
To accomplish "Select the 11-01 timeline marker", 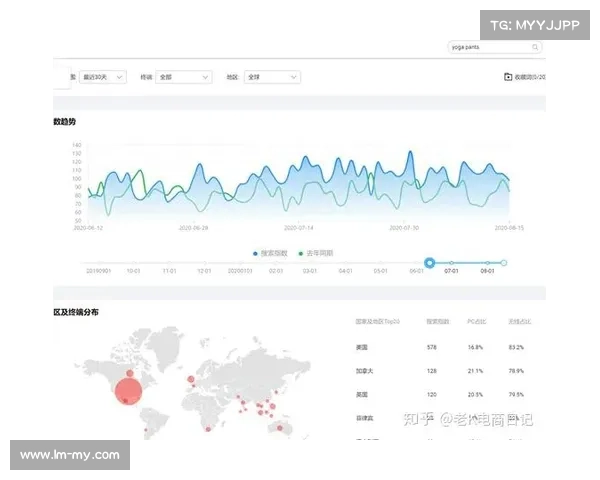I will tap(170, 271).
